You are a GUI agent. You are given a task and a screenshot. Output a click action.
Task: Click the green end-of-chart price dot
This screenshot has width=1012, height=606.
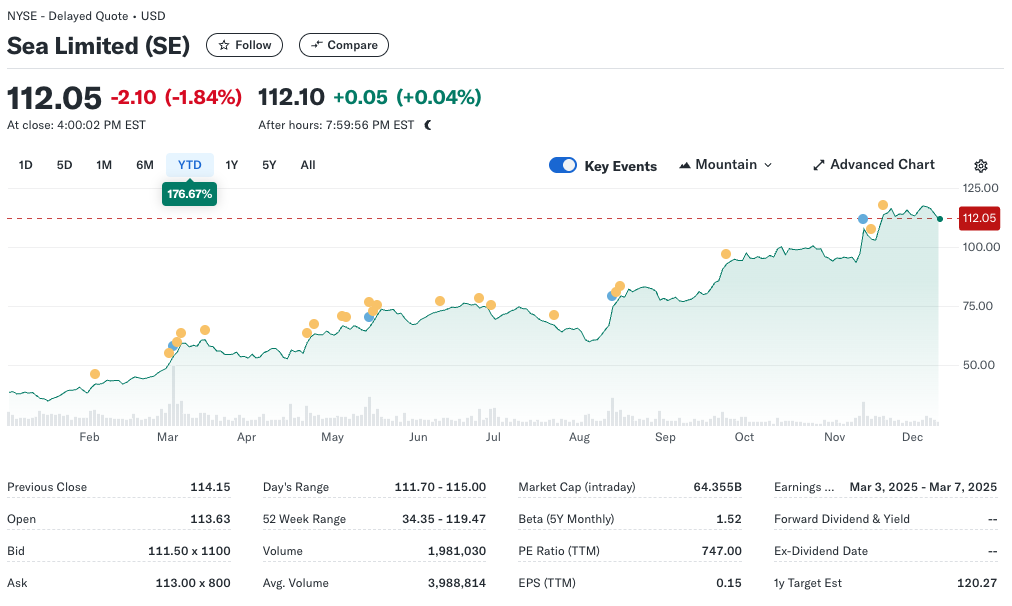click(x=940, y=219)
